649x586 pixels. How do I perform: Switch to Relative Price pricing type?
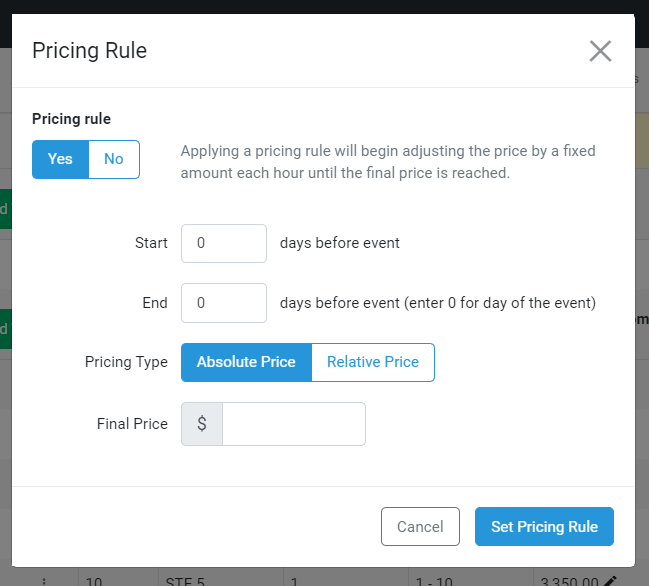[x=373, y=362]
